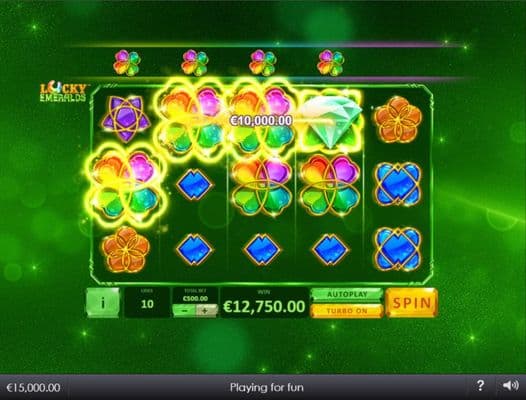The image size is (526, 400).
Task: Decrease total bet with minus button
Action: [184, 311]
